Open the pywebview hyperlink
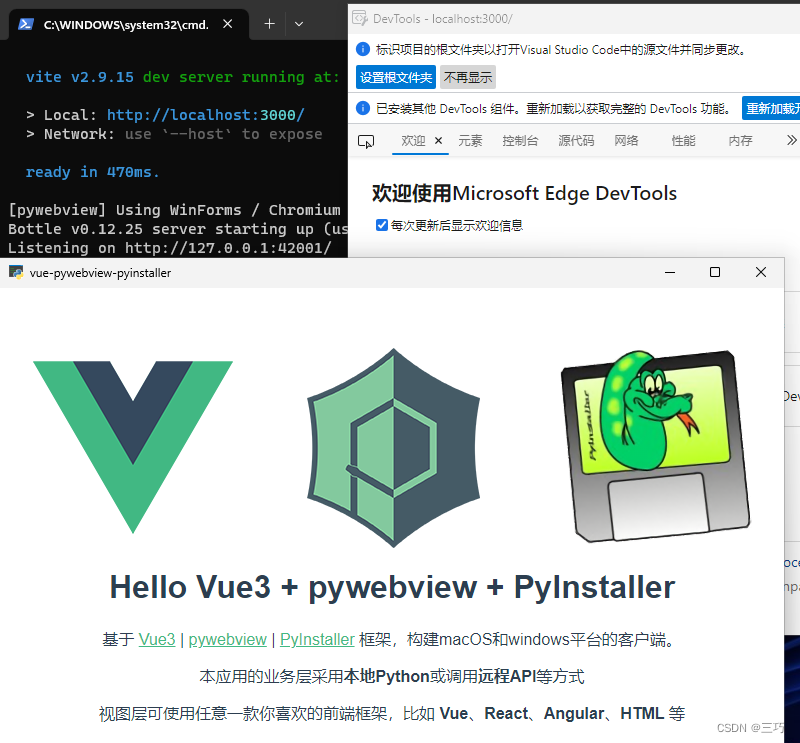Image resolution: width=800 pixels, height=743 pixels. tap(228, 639)
